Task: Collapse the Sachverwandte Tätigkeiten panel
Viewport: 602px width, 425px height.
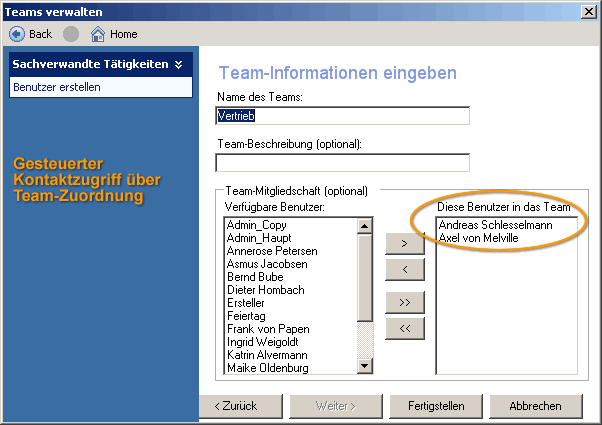Action: pyautogui.click(x=178, y=64)
